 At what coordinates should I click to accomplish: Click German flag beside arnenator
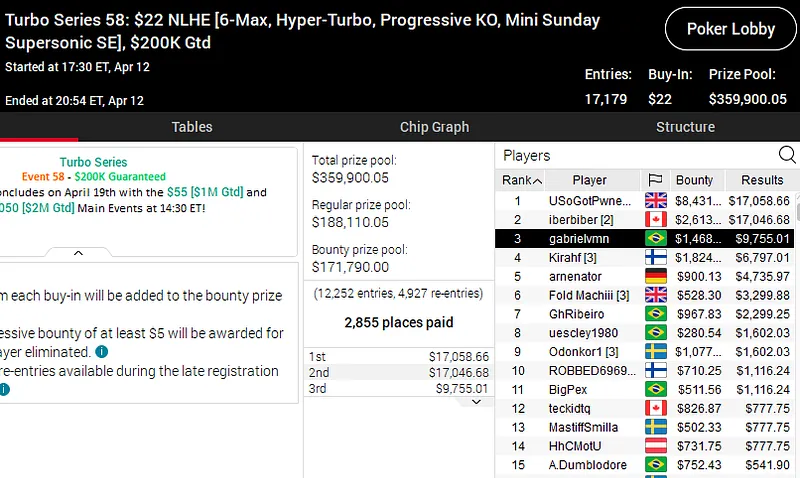(x=656, y=276)
